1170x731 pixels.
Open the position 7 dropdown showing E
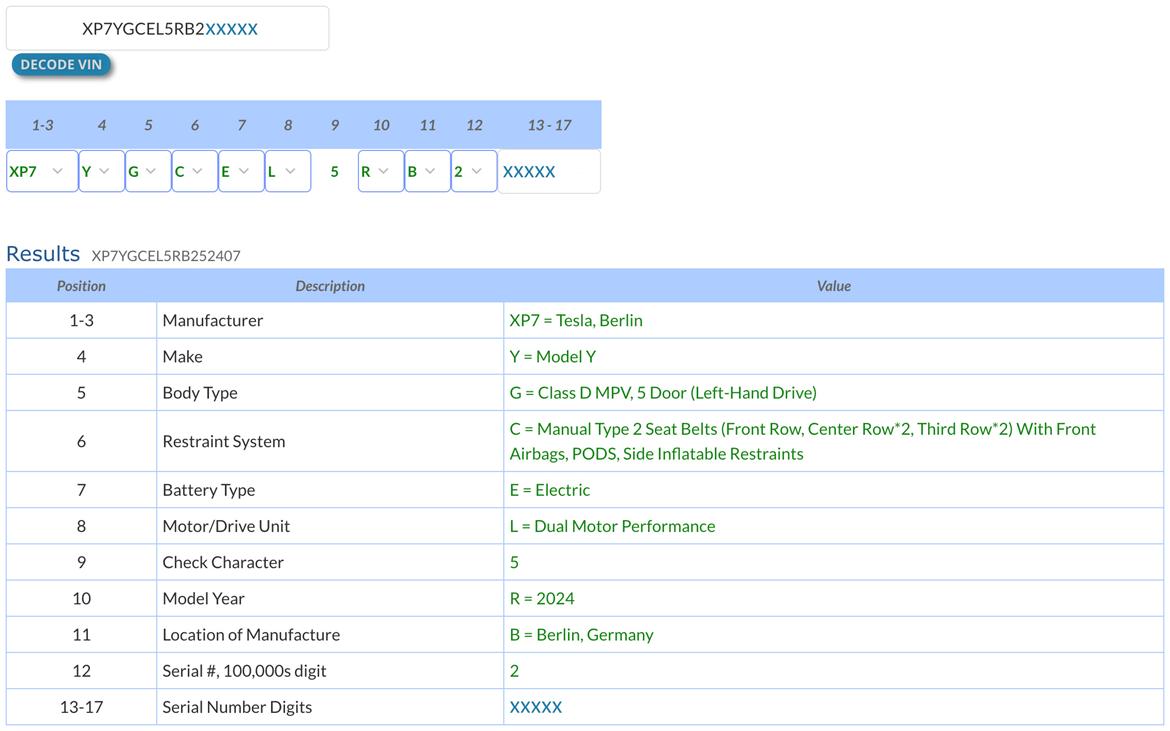tap(241, 171)
